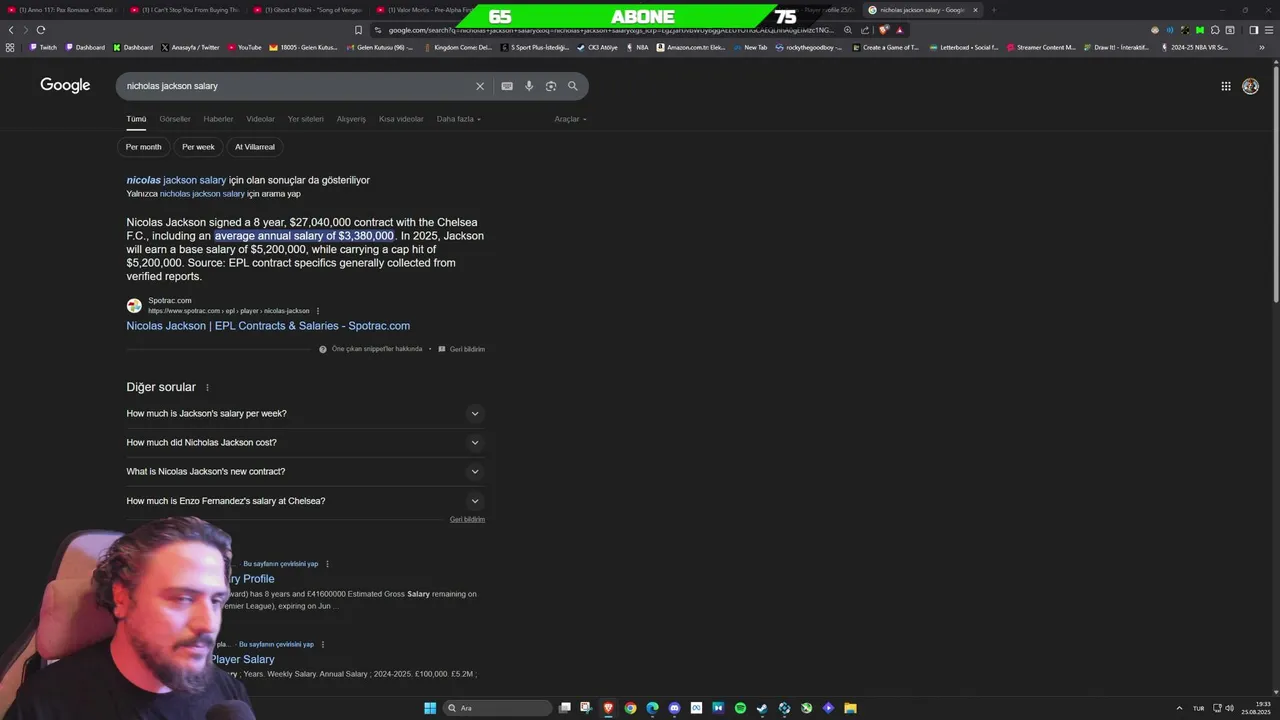Open the NBA bookmark
Viewport: 1280px width, 720px height.
pyautogui.click(x=636, y=47)
